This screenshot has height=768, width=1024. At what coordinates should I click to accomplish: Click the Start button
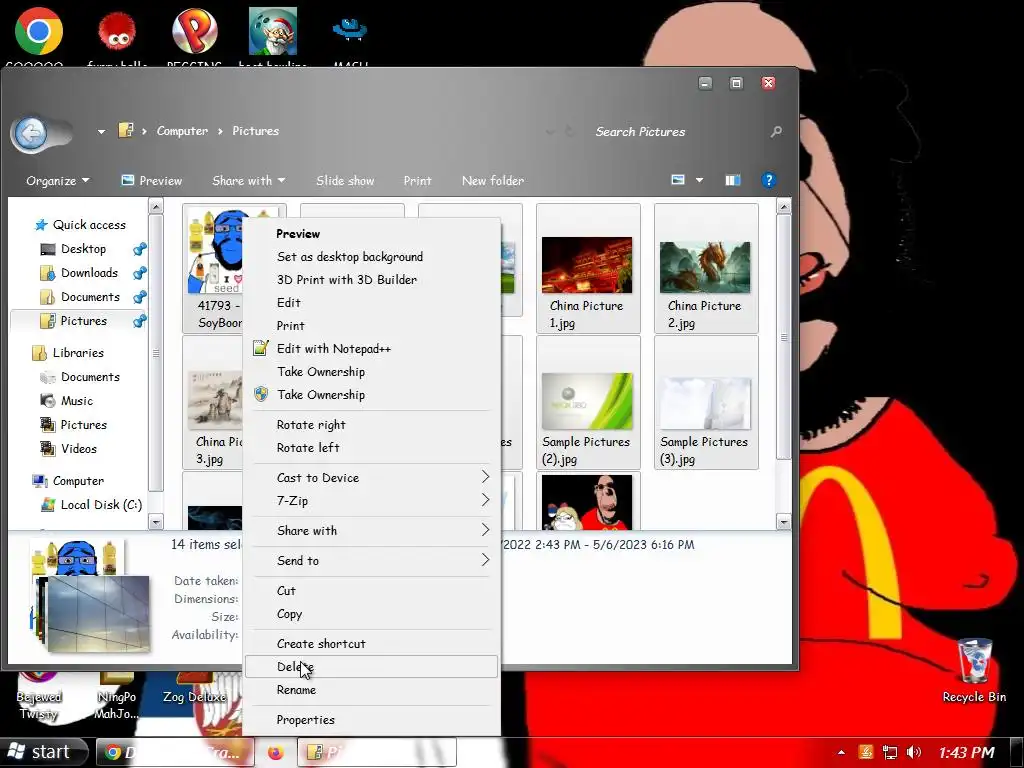pos(43,752)
